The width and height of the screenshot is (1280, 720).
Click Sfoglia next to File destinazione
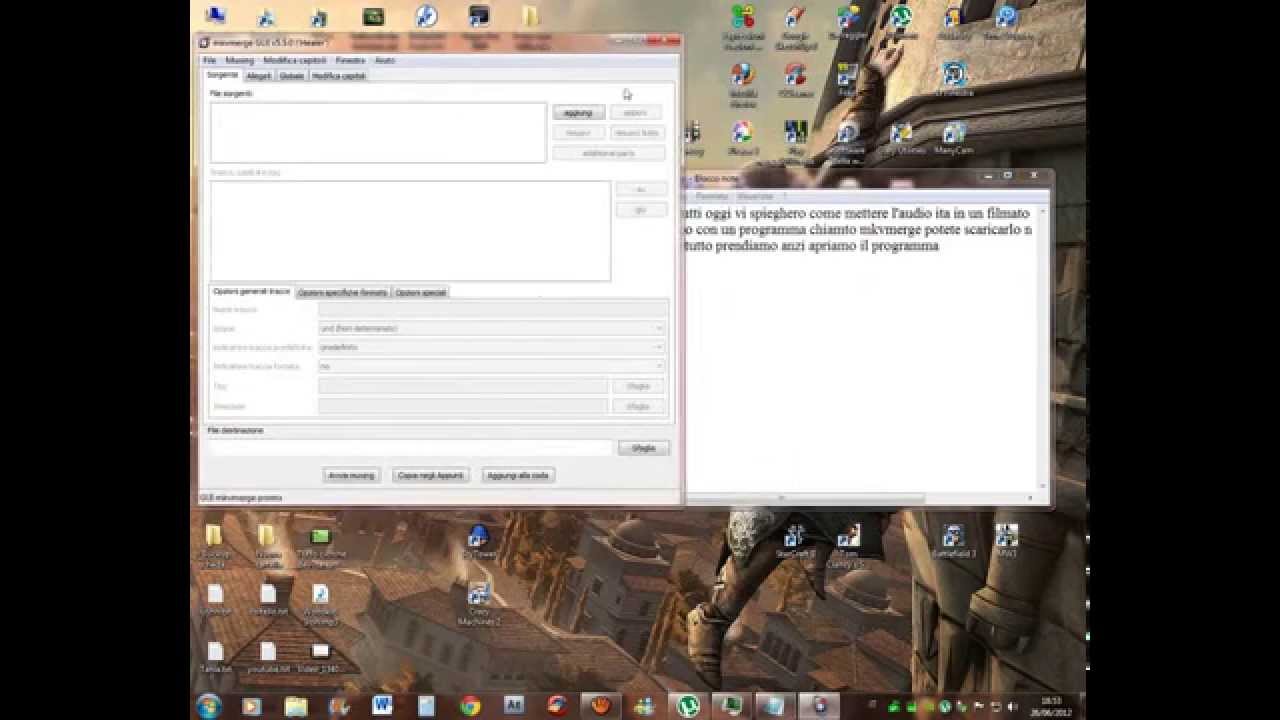pos(643,448)
